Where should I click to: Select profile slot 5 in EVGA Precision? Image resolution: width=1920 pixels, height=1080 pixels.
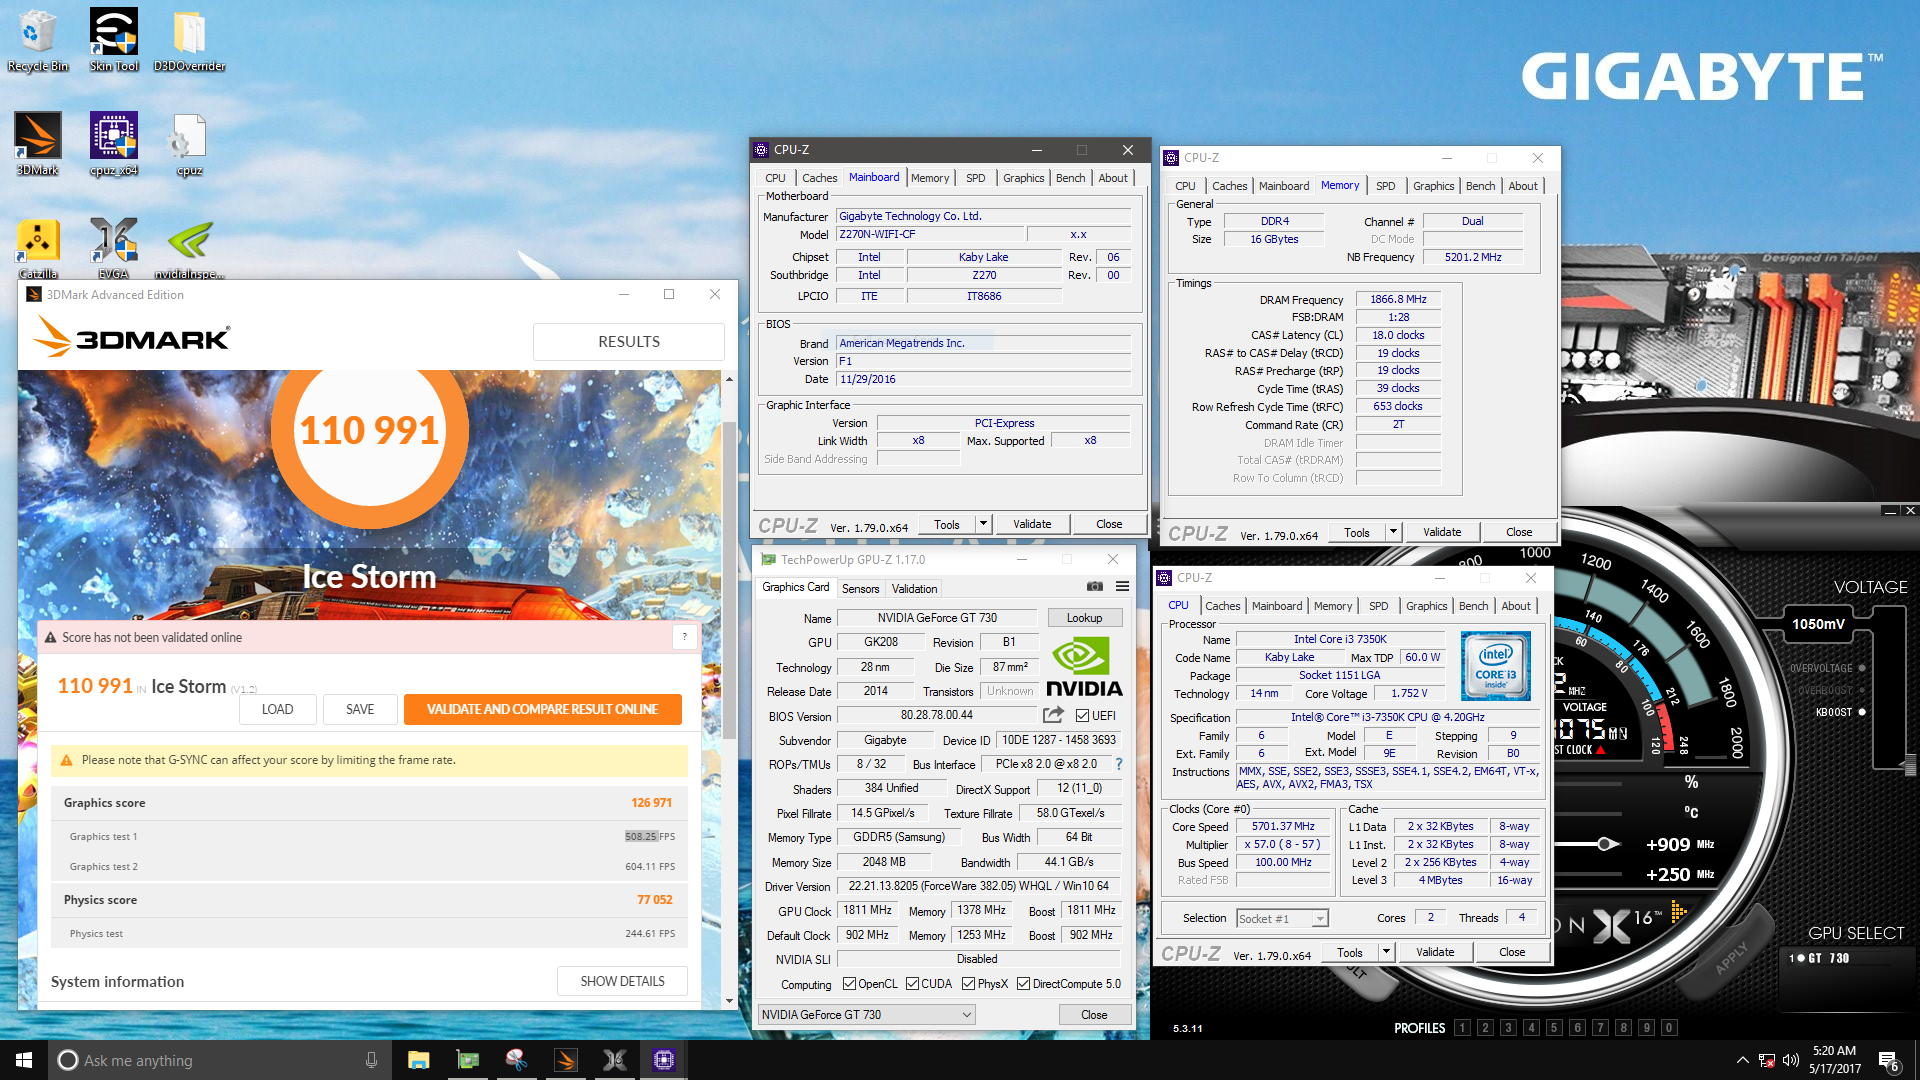1553,1027
